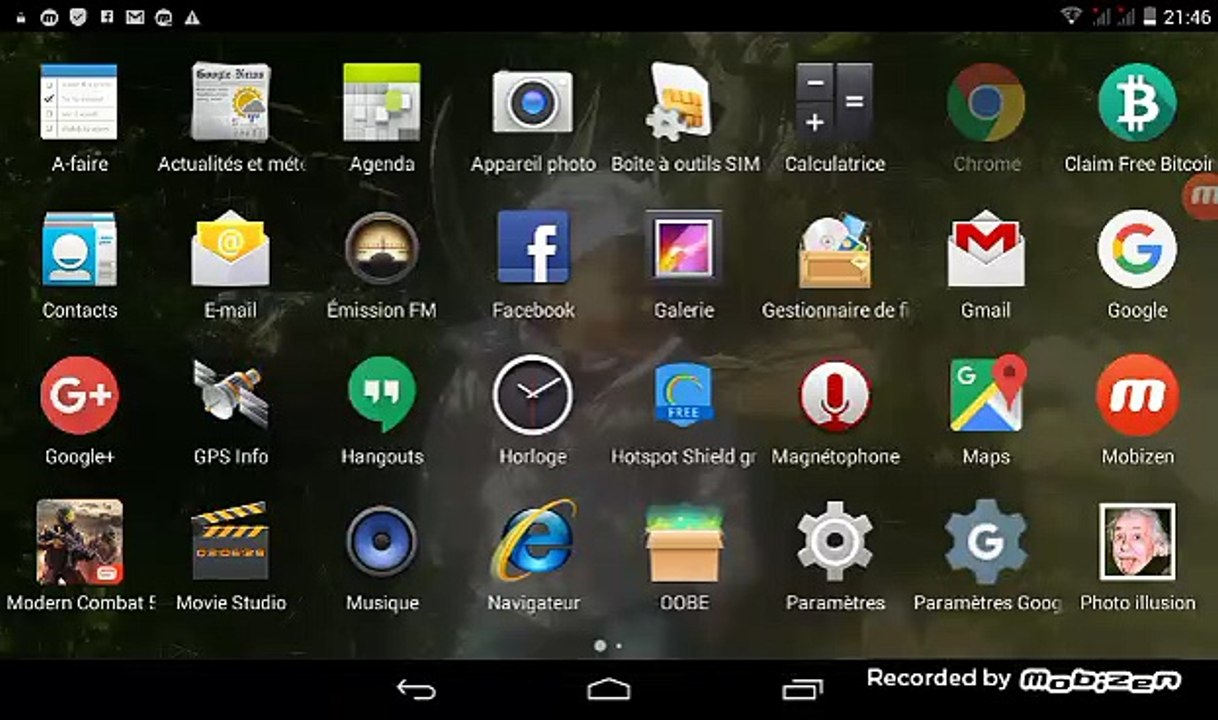This screenshot has height=720, width=1218.
Task: Open the Horloge clock app
Action: tap(533, 395)
